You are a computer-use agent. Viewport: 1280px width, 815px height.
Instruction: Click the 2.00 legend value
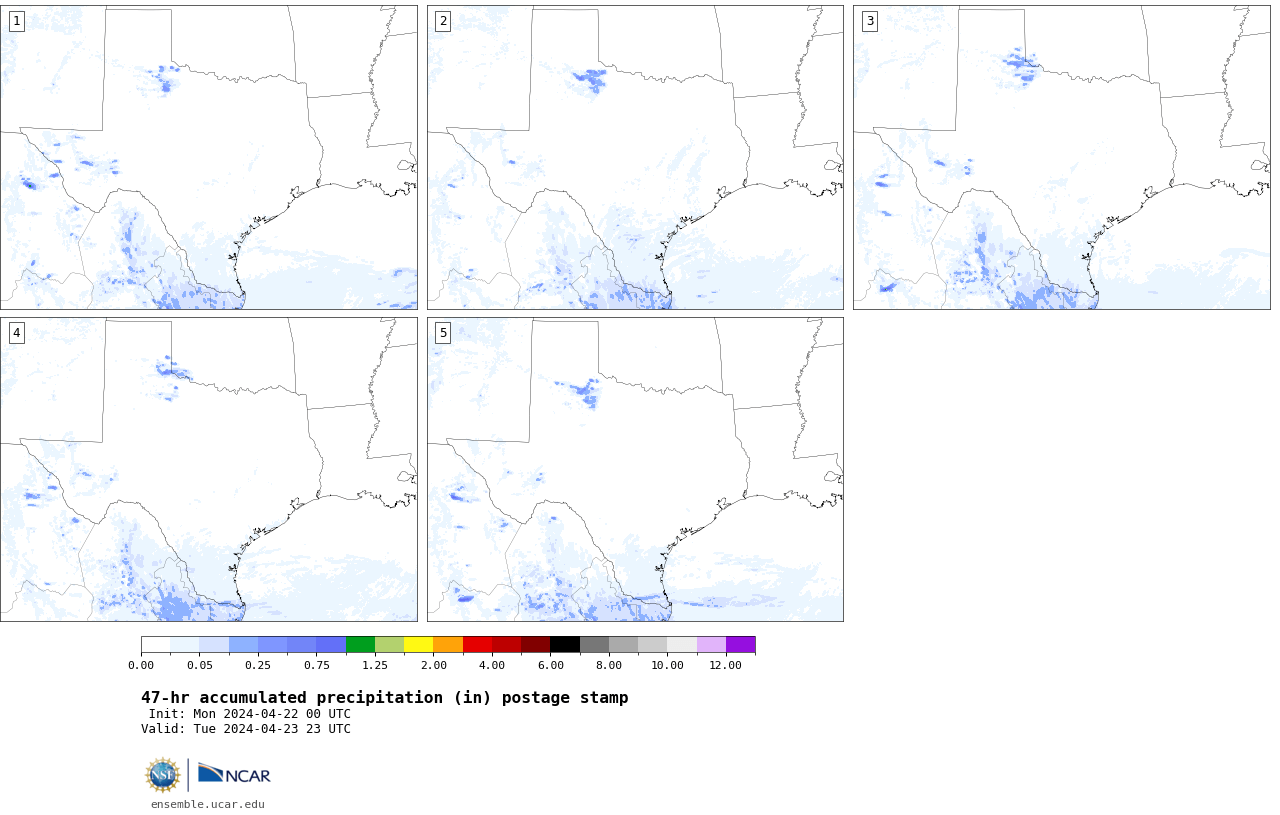433,665
